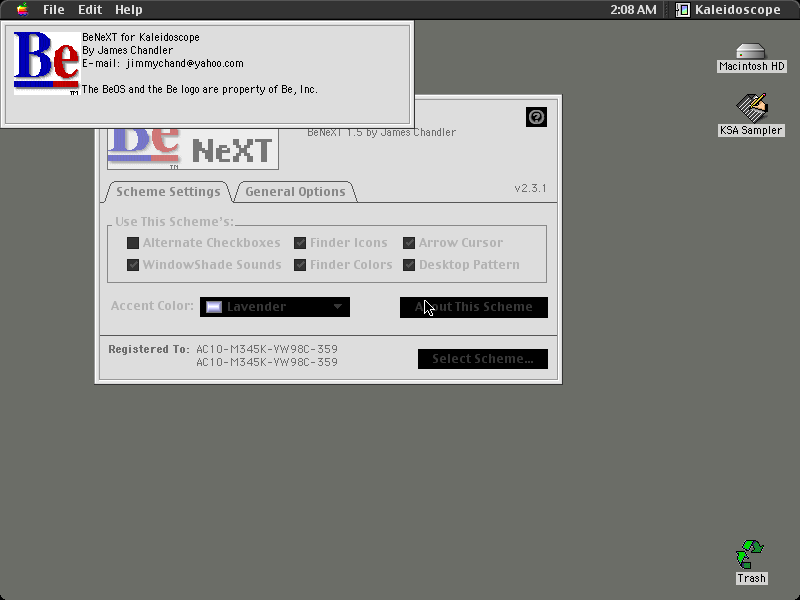Viewport: 800px width, 600px height.
Task: Click the Be, Inc. property notice text
Action: pos(199,89)
